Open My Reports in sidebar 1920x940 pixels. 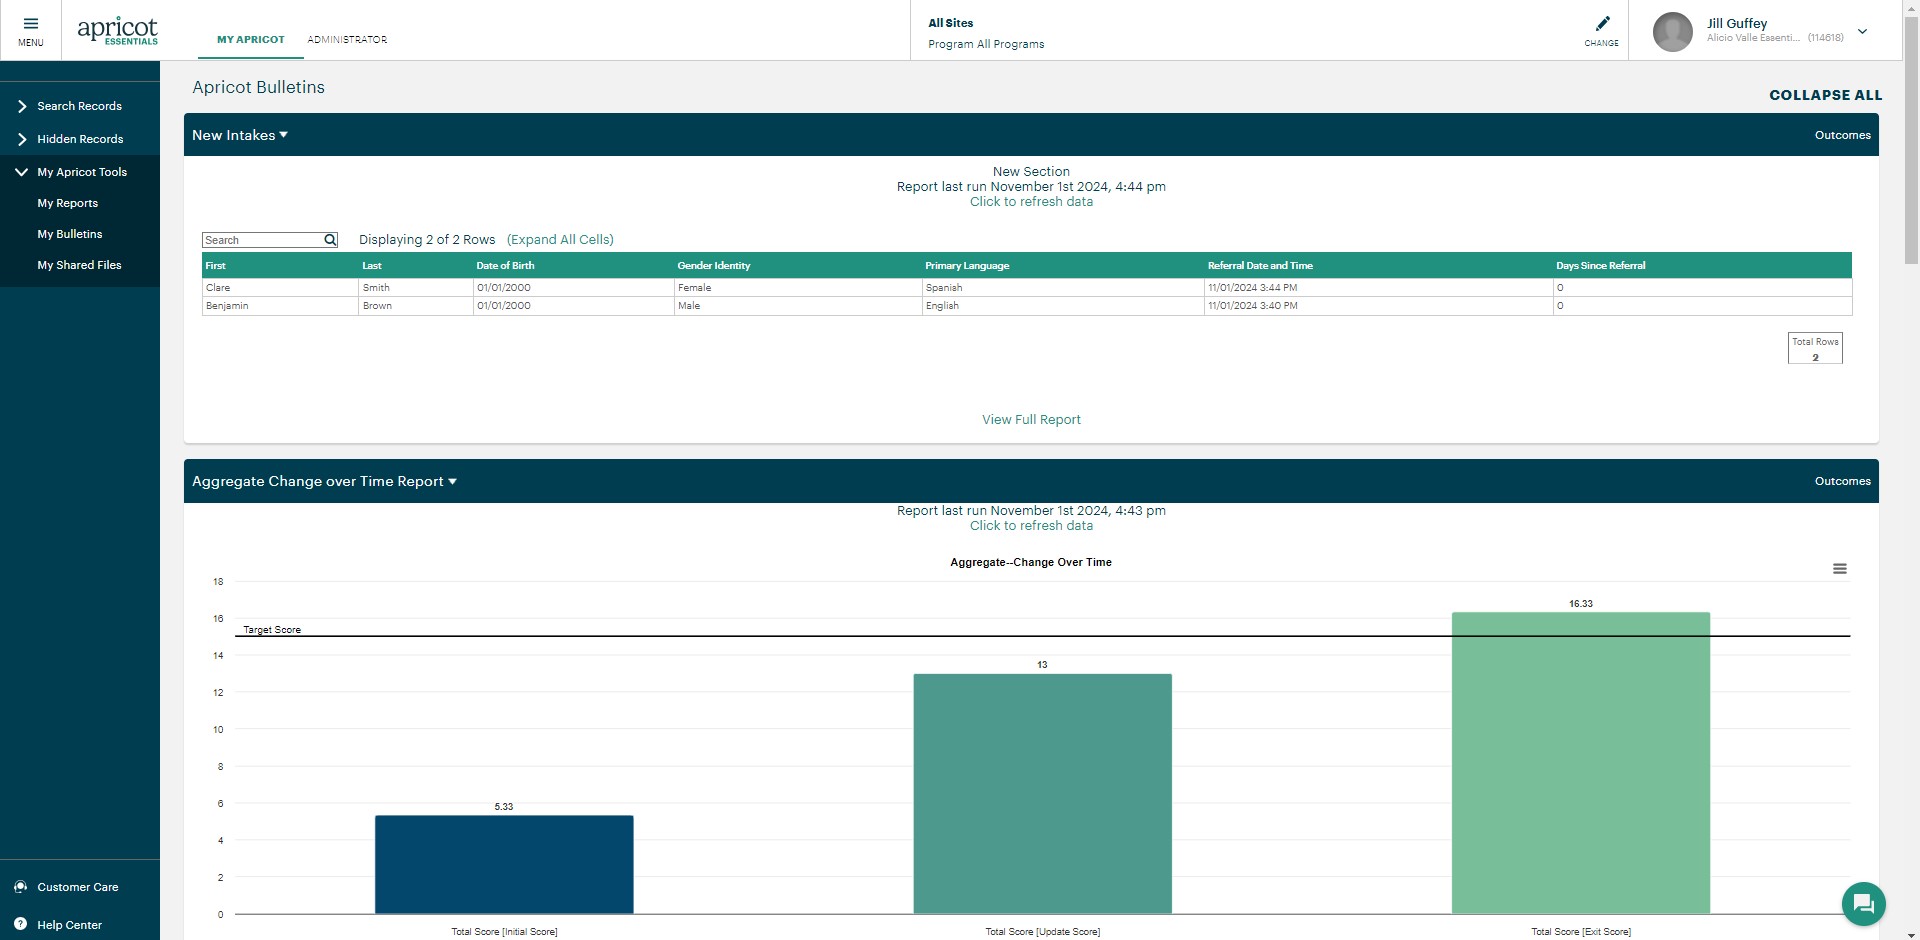(x=68, y=203)
